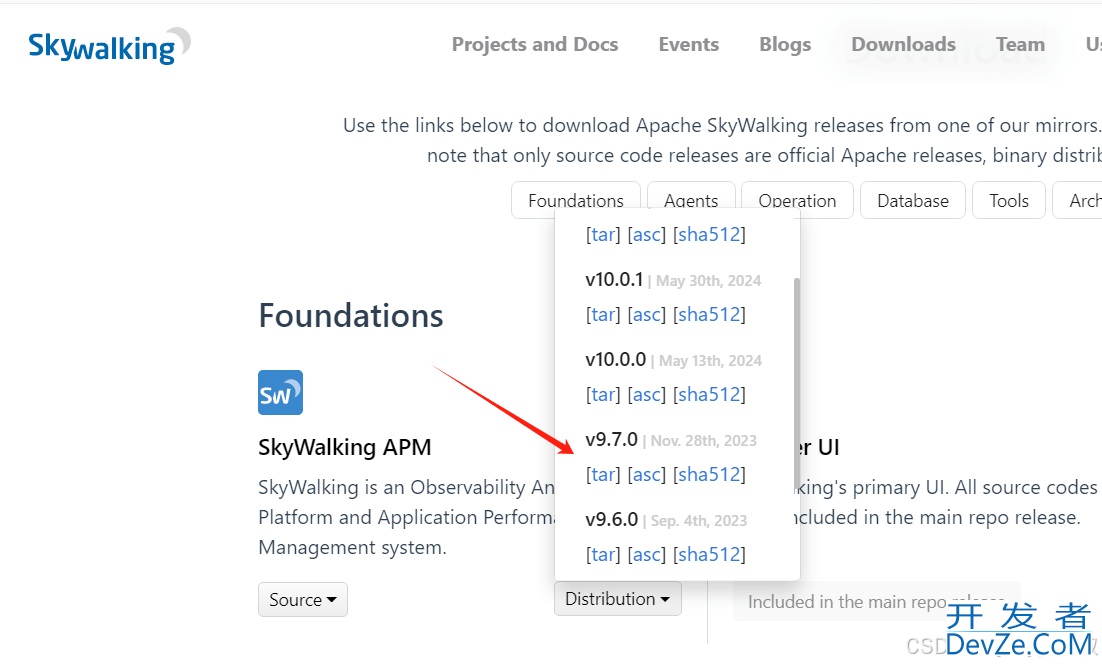
Task: Click version label v9.7.0
Action: (x=611, y=440)
